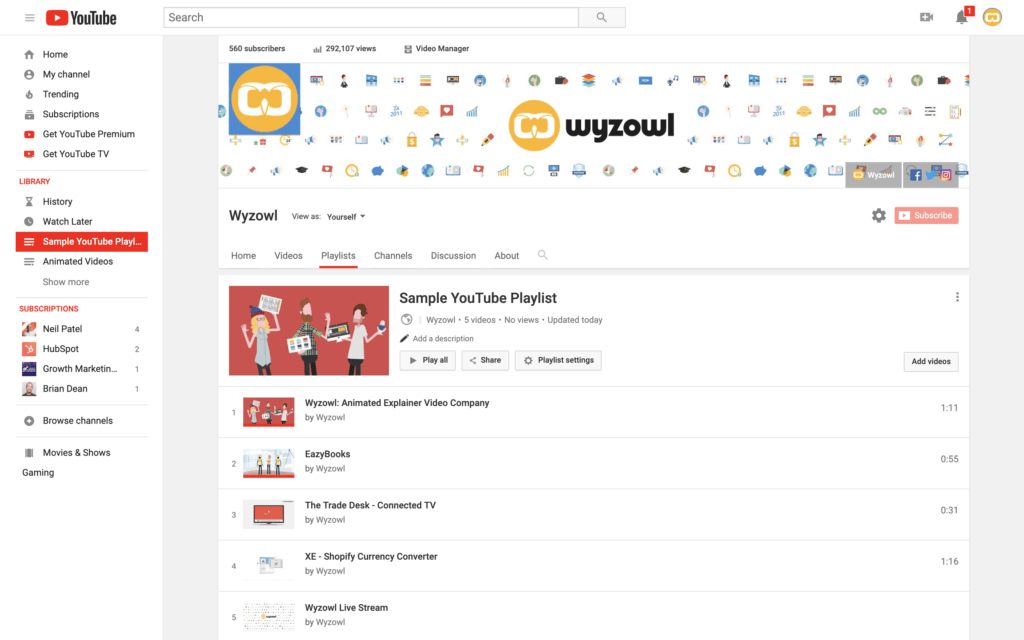Click the EazyBooks video thumbnail

click(x=268, y=464)
